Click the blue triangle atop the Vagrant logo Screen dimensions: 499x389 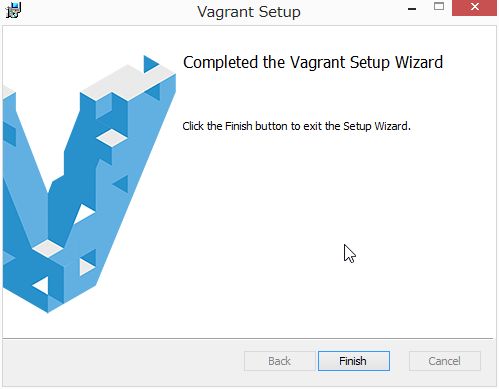coord(150,64)
